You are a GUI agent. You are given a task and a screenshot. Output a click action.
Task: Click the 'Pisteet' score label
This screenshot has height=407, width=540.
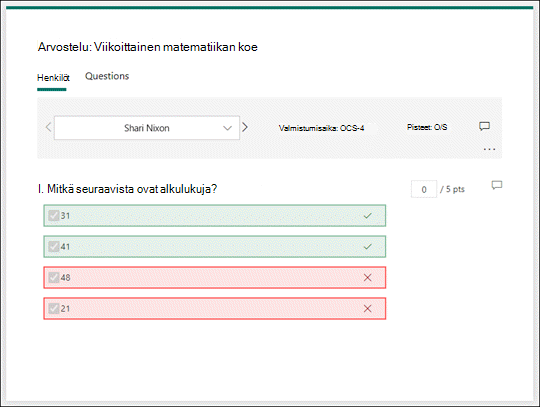click(427, 127)
